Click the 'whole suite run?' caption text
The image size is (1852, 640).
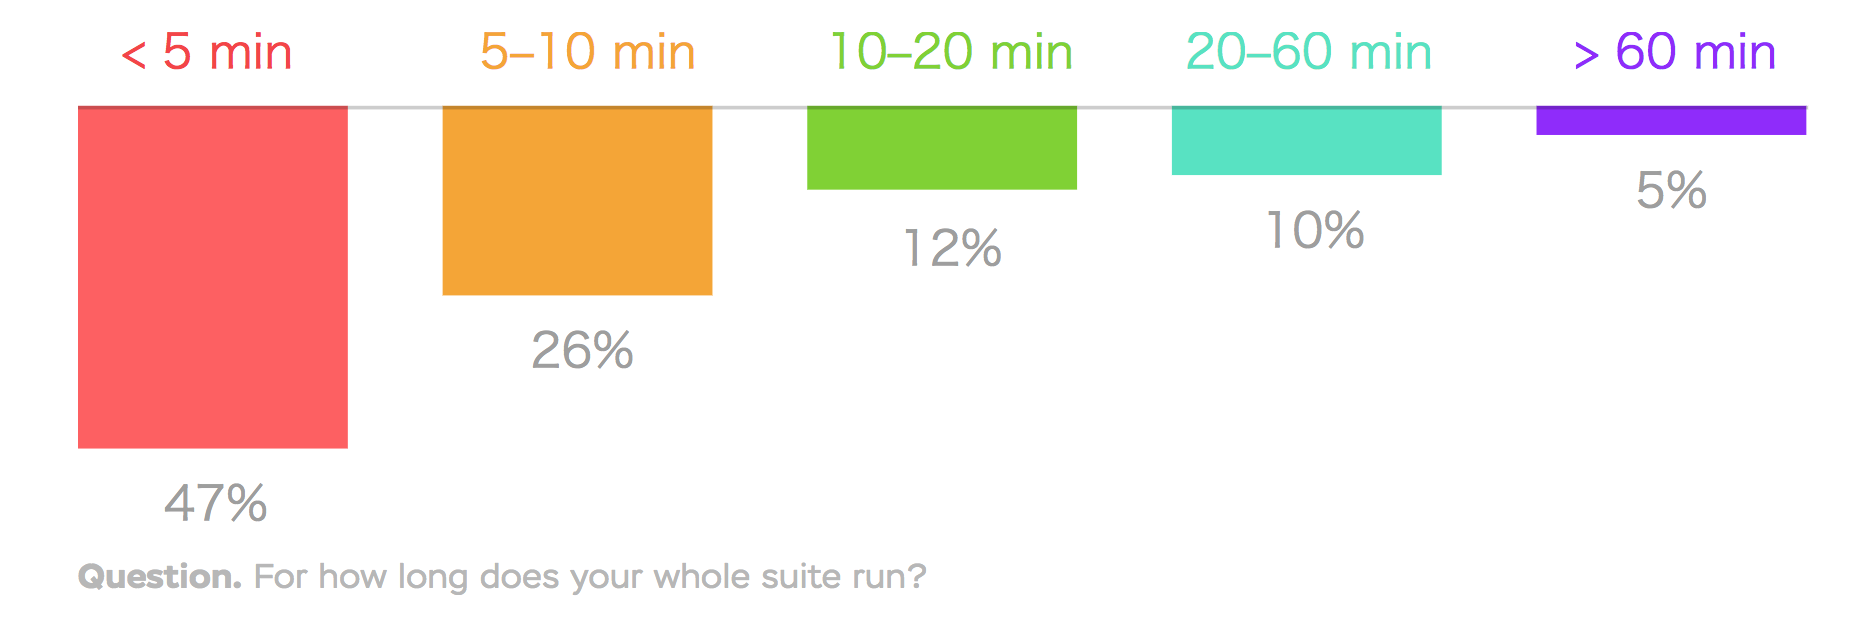(789, 577)
